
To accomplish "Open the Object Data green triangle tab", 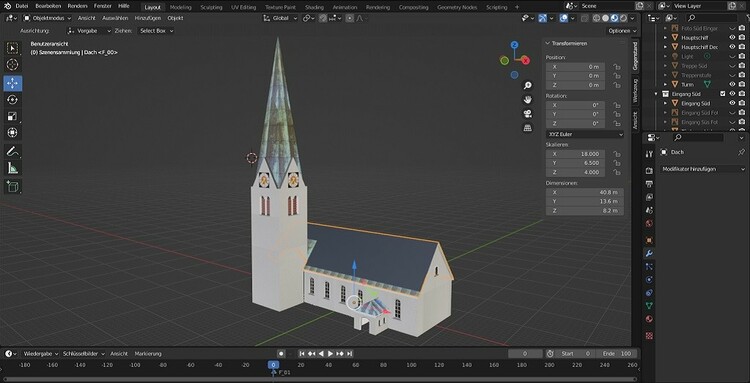I will [x=649, y=306].
